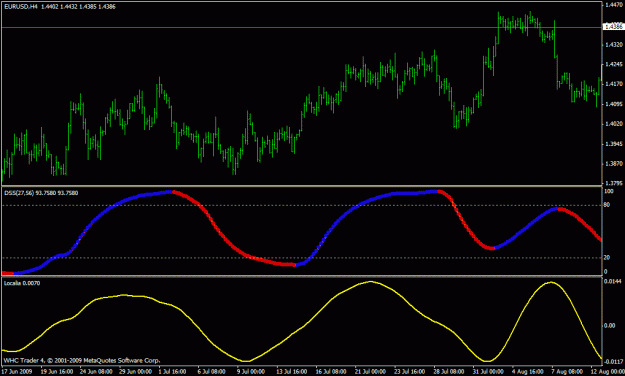
Task: Click the 20 level on DSS scale
Action: (607, 258)
